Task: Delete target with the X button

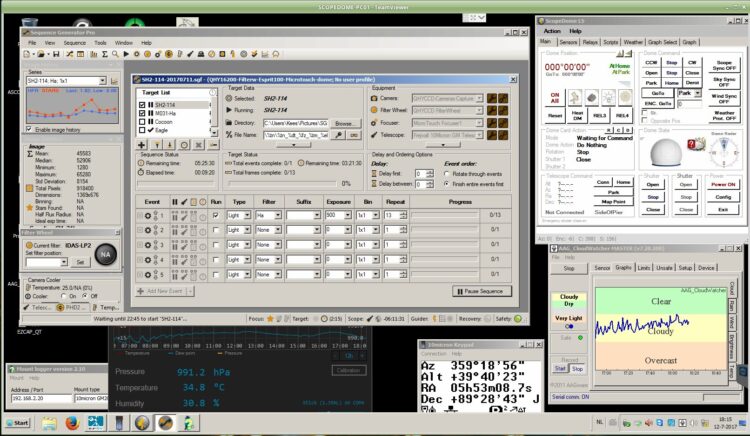Action: pos(199,145)
